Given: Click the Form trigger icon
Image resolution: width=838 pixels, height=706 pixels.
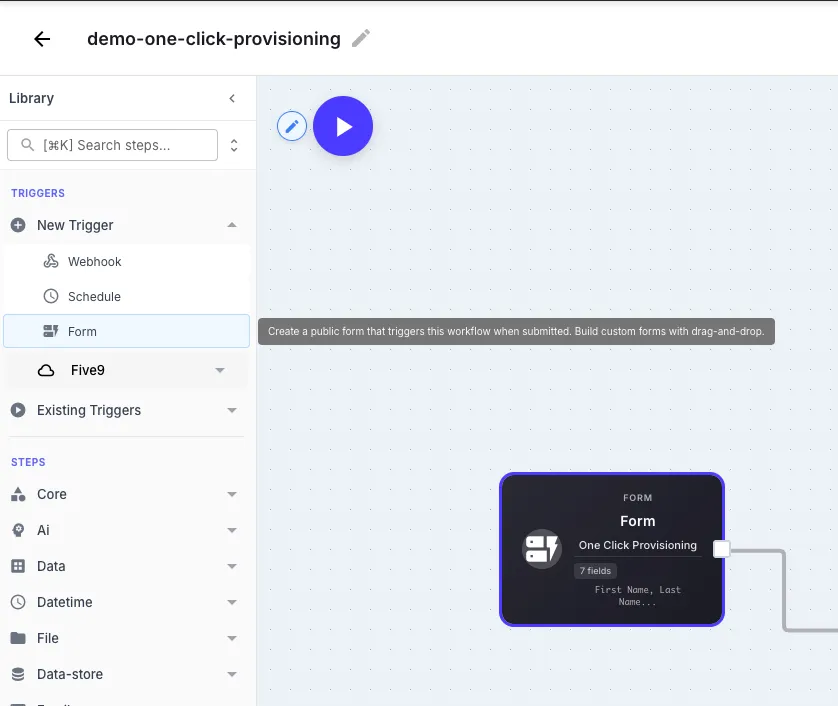Looking at the screenshot, I should pos(52,331).
